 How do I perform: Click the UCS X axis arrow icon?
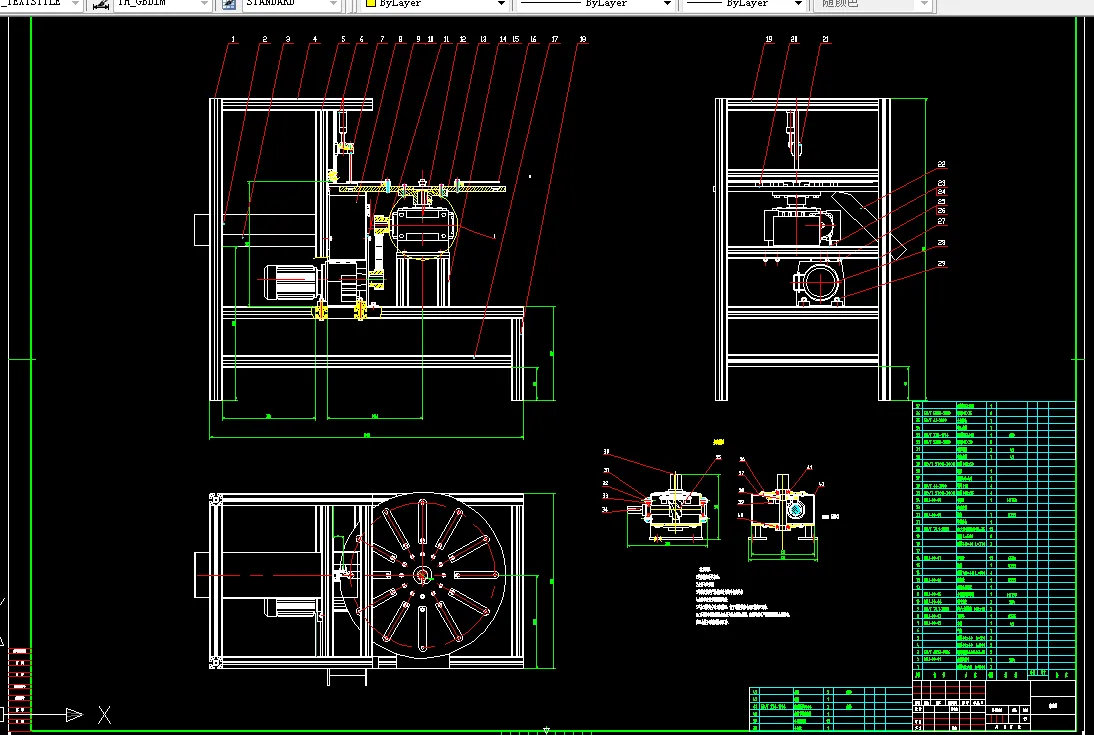pyautogui.click(x=74, y=715)
